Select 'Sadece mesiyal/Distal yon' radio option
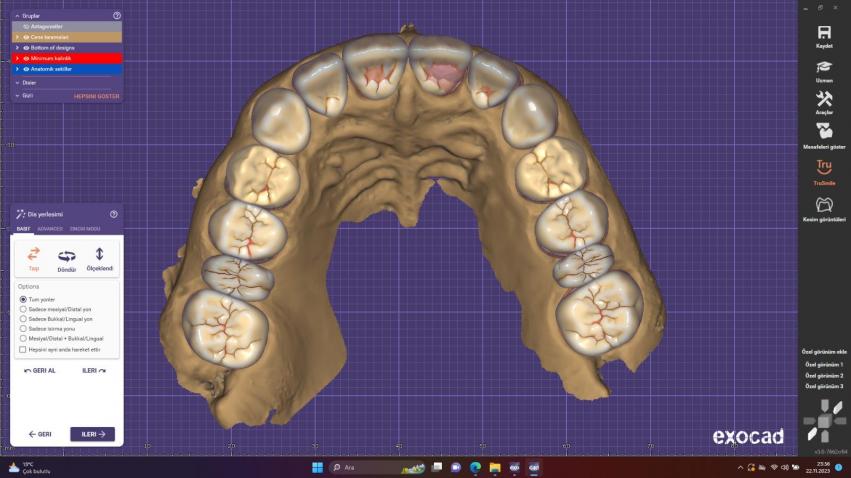 [x=23, y=309]
